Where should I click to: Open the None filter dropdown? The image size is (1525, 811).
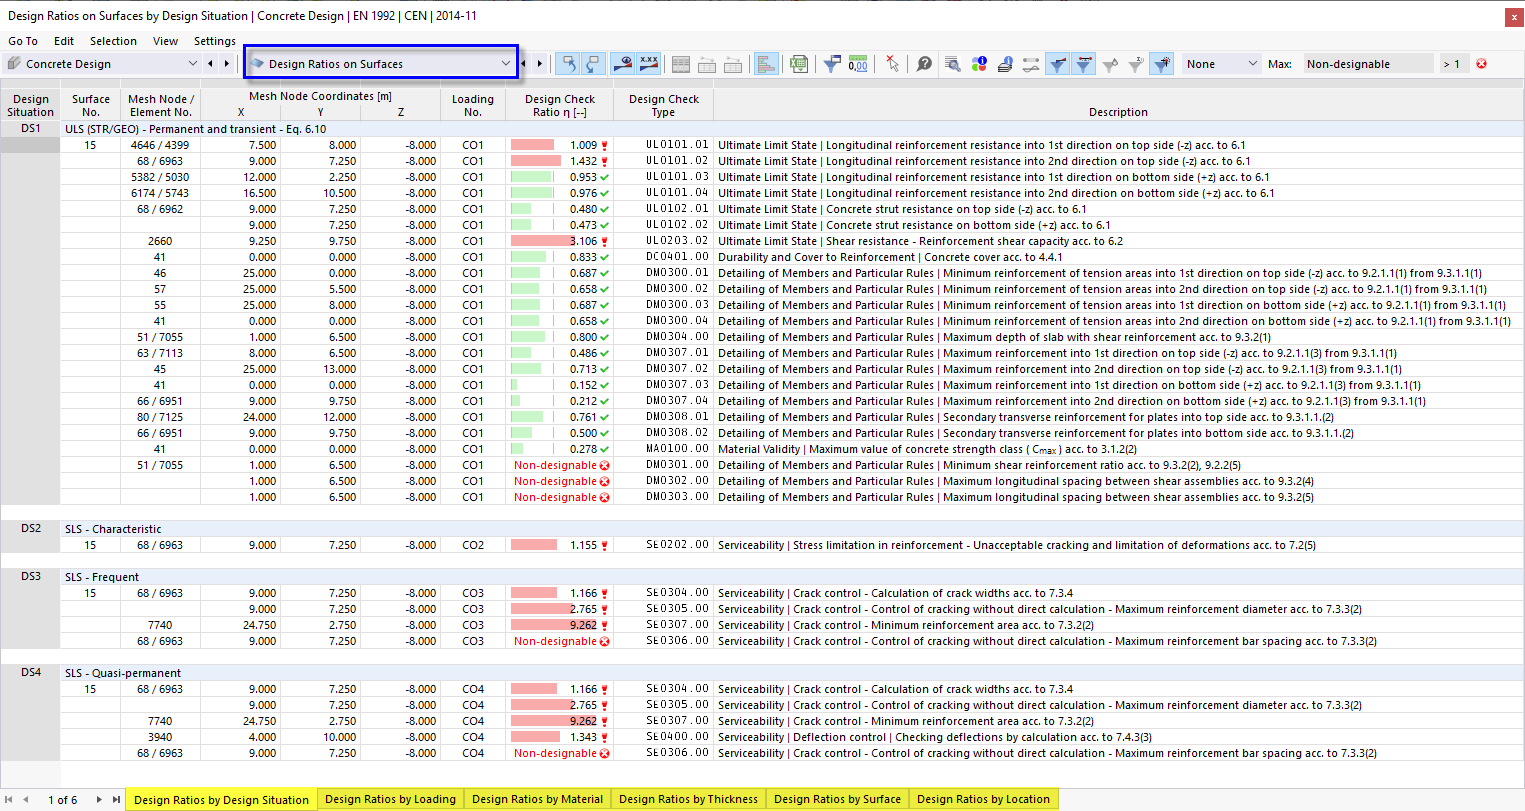tap(1221, 64)
